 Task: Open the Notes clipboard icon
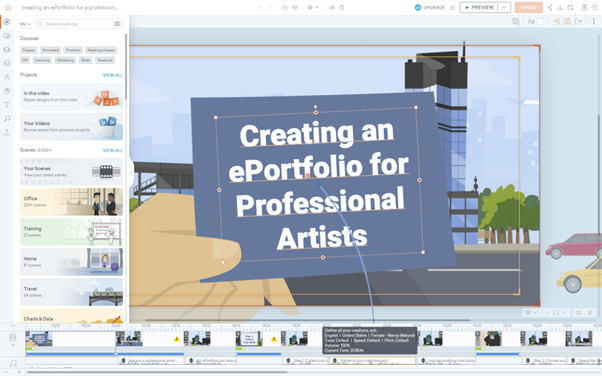[584, 7]
